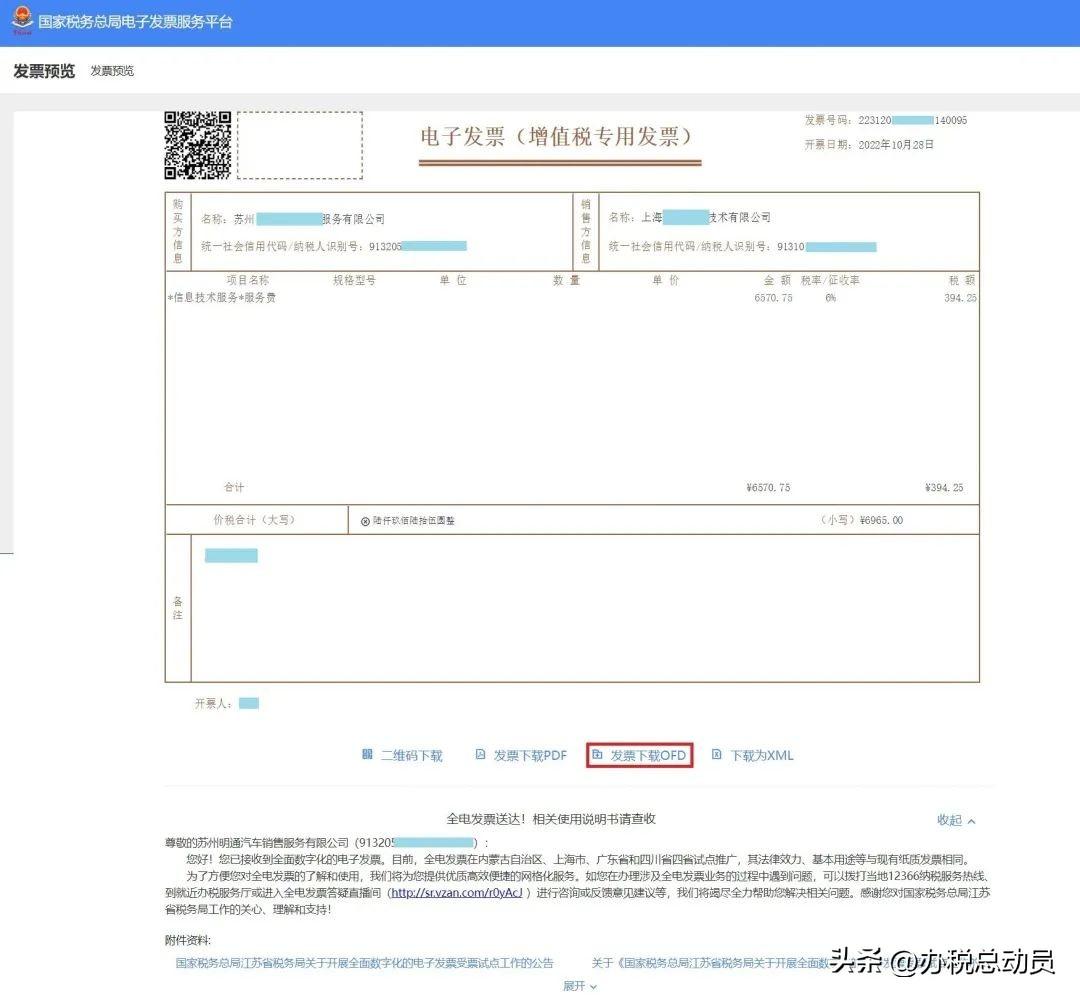Click the circled-X icon before the uppercase amount

[365, 521]
